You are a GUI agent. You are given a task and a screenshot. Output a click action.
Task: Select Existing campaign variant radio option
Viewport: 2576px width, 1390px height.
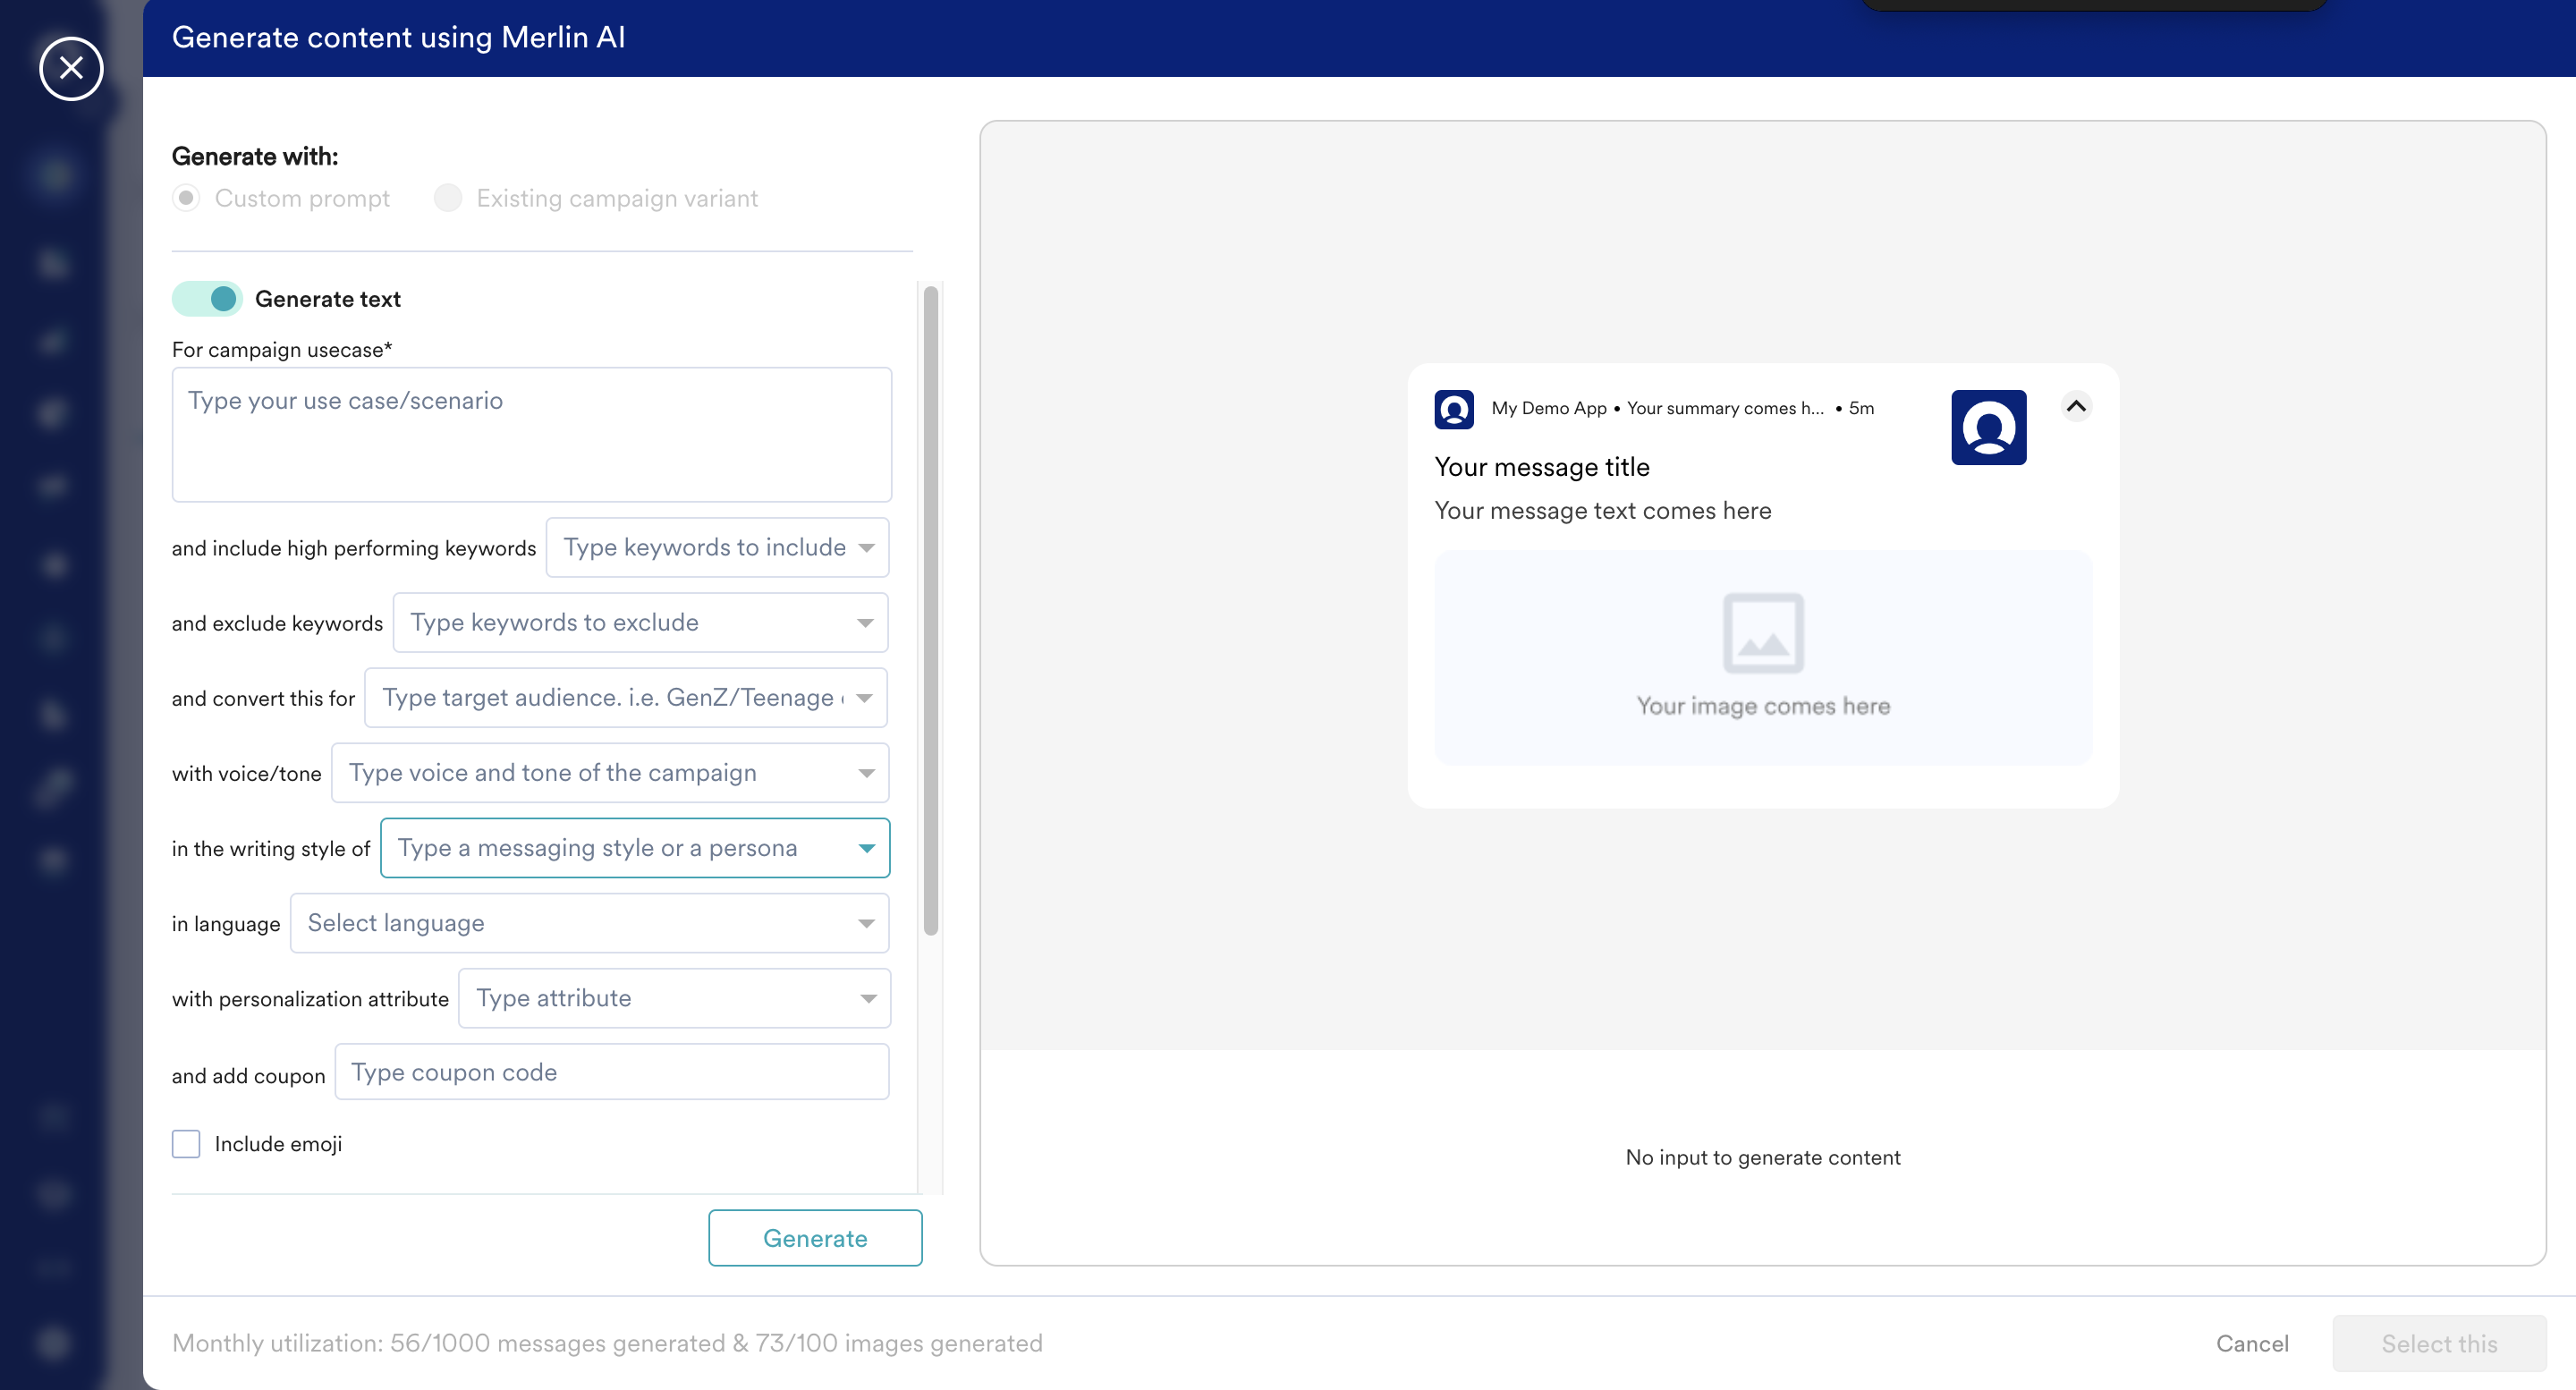tap(448, 198)
